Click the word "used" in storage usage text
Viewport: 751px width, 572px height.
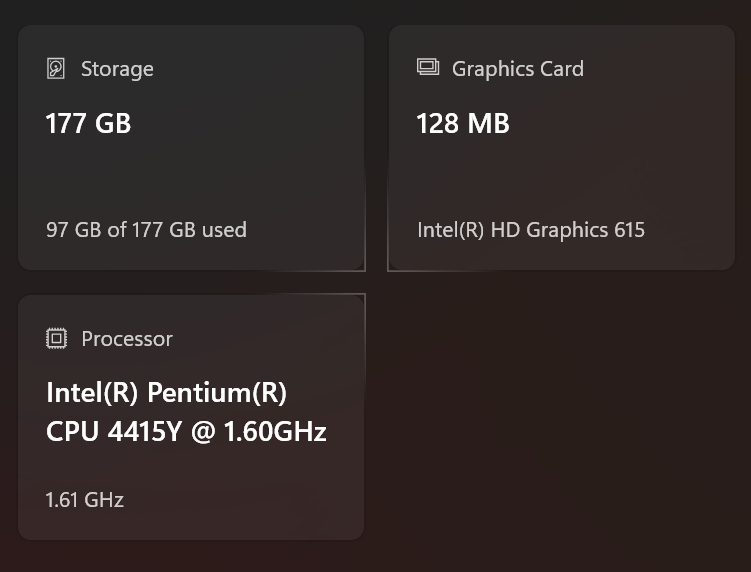(x=224, y=230)
